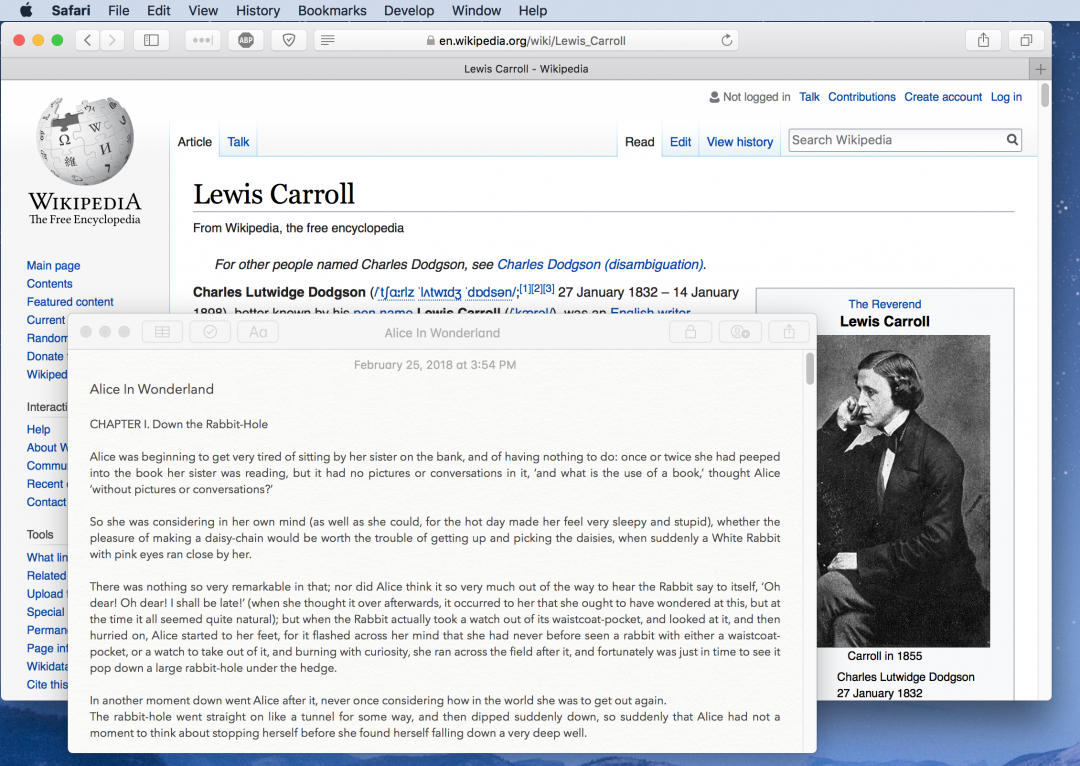
Task: Show the Safari sidebar
Action: pyautogui.click(x=152, y=40)
